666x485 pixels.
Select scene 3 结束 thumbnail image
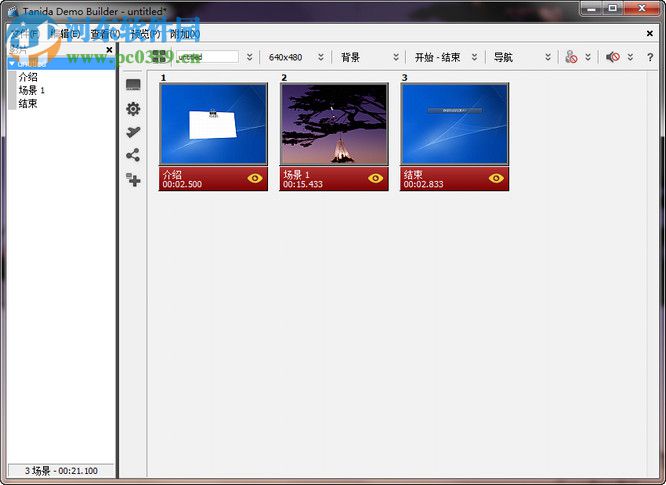coord(454,124)
